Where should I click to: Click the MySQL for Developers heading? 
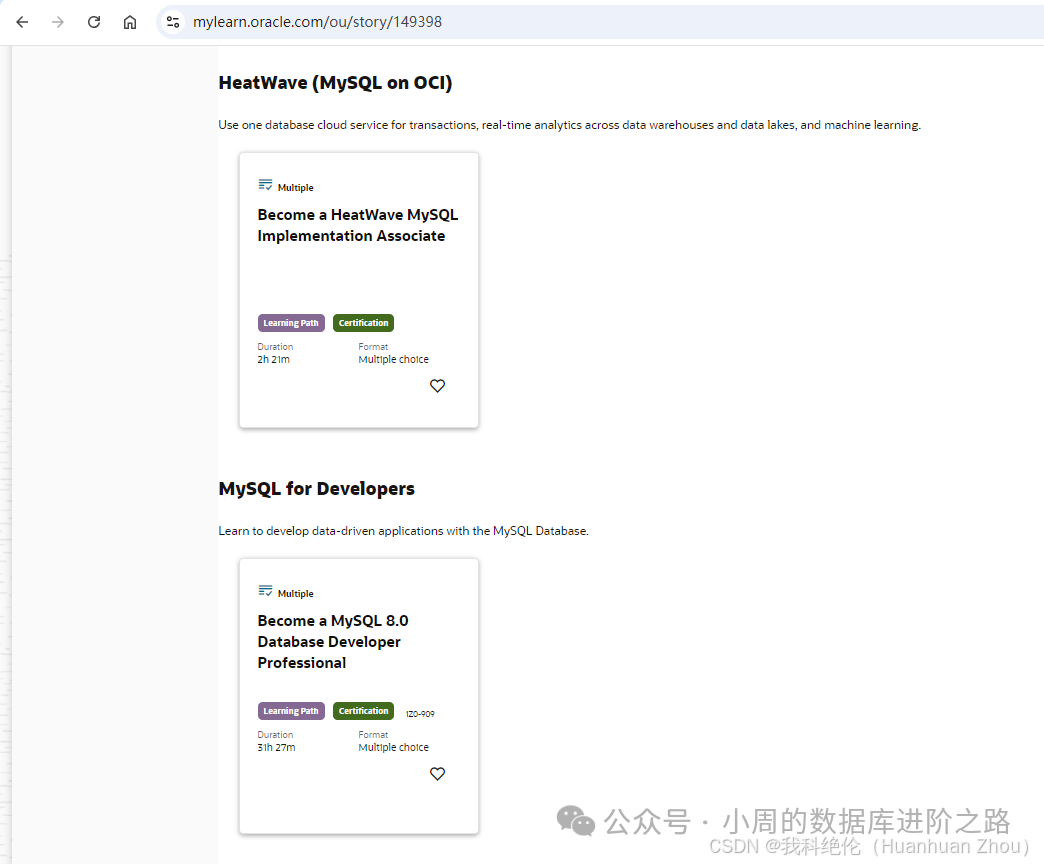point(316,489)
